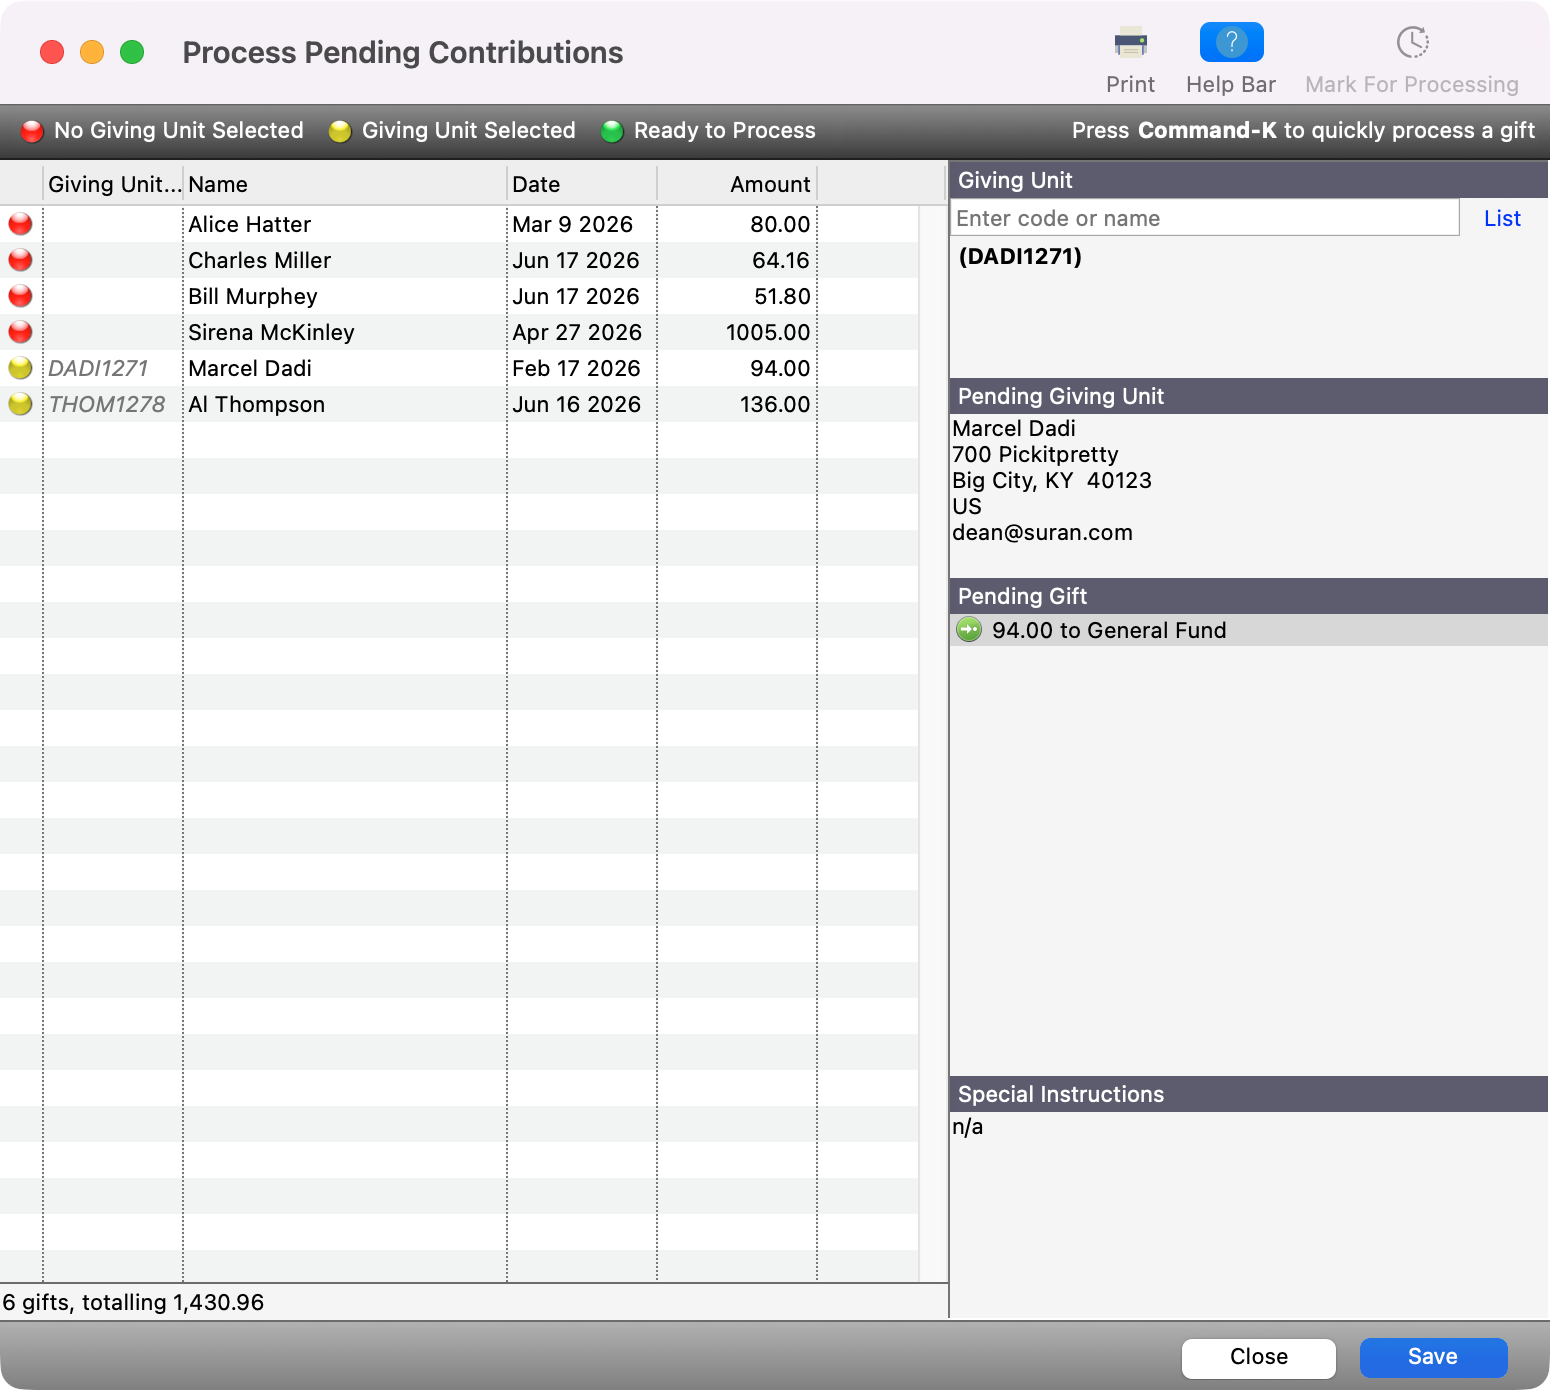Click the green Ready to Process legend icon
Screen dimensions: 1550x1390
click(x=612, y=131)
